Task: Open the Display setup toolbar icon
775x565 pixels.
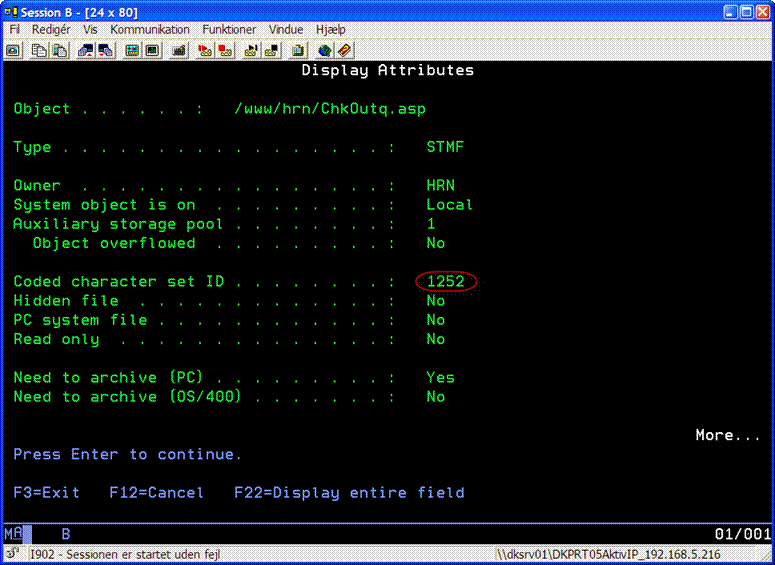Action: coord(132,50)
